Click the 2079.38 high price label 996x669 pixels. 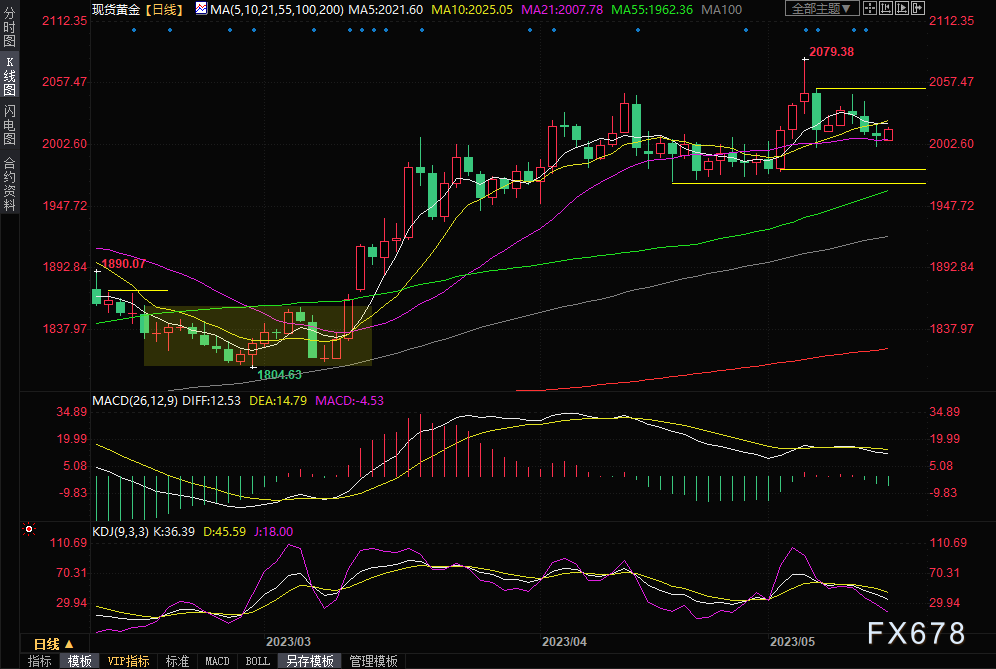831,52
